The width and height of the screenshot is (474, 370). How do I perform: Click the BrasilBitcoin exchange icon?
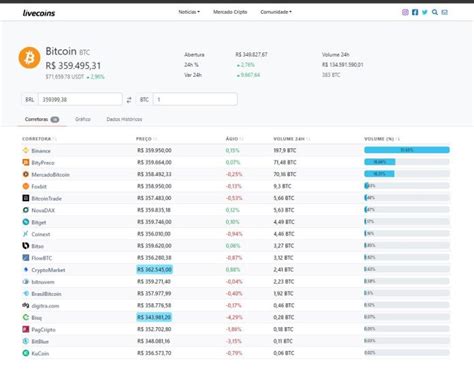(x=26, y=293)
